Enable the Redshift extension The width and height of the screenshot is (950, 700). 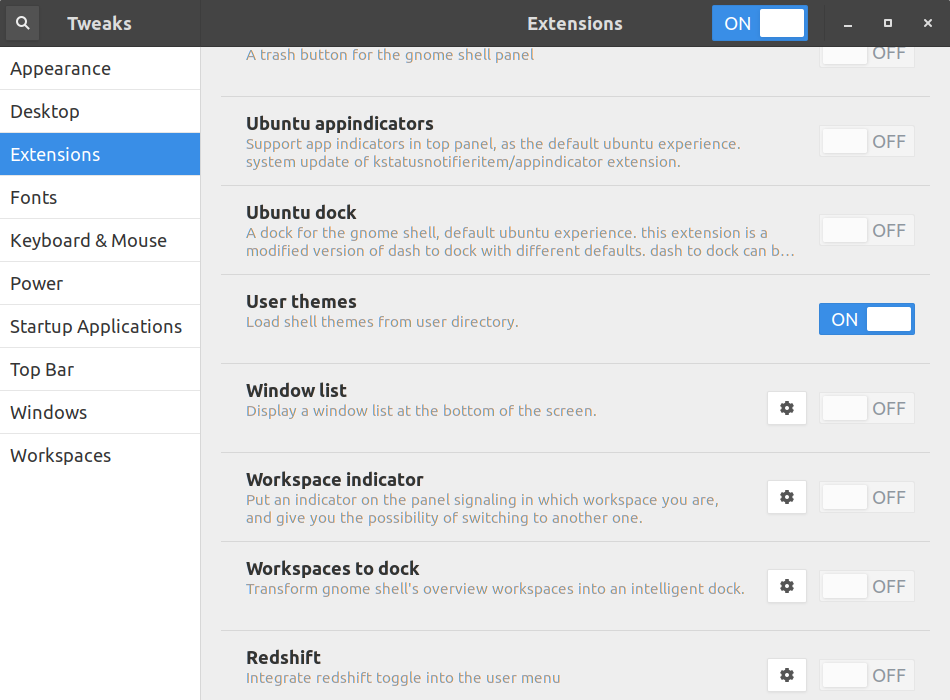point(866,675)
